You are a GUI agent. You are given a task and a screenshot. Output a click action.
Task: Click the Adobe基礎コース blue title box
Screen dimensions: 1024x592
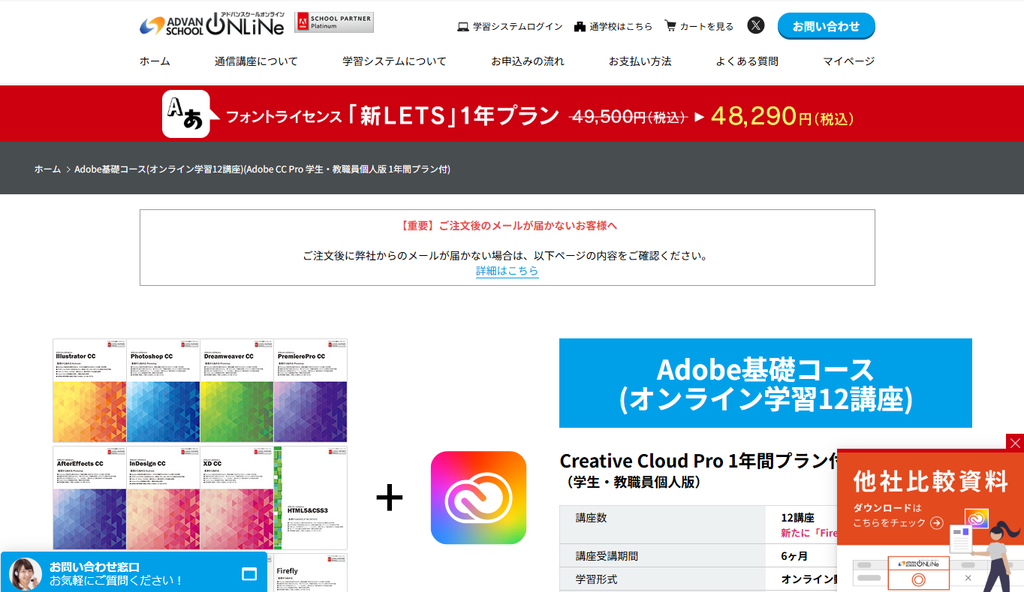(765, 383)
